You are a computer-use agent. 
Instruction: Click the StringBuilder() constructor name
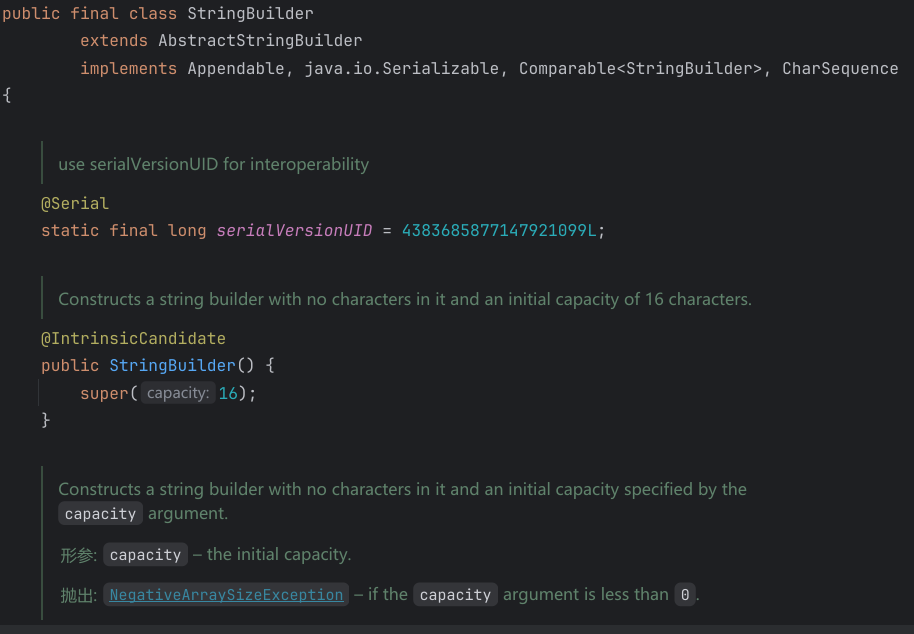click(172, 366)
